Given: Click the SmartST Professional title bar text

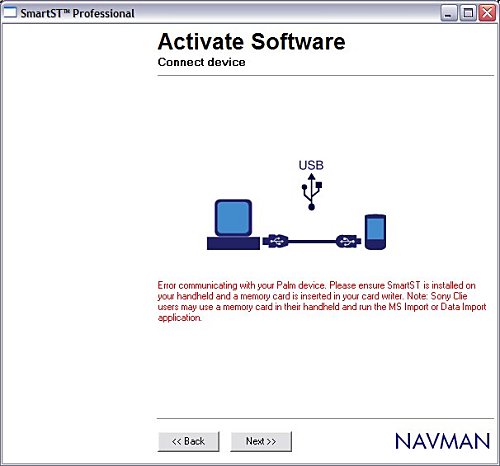Looking at the screenshot, I should (77, 13).
